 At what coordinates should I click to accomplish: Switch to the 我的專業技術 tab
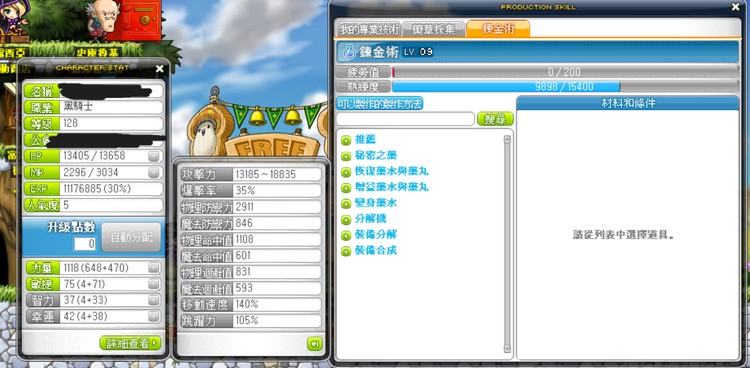(x=368, y=29)
